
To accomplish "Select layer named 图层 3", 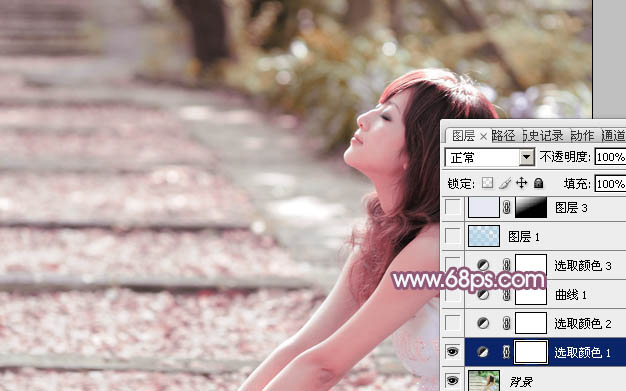I will click(x=571, y=208).
